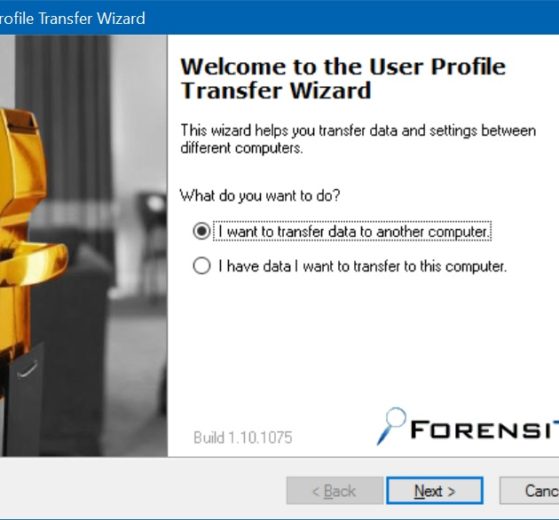This screenshot has height=520, width=559.
Task: Click the Build 1.10.1075 version label
Action: click(243, 438)
